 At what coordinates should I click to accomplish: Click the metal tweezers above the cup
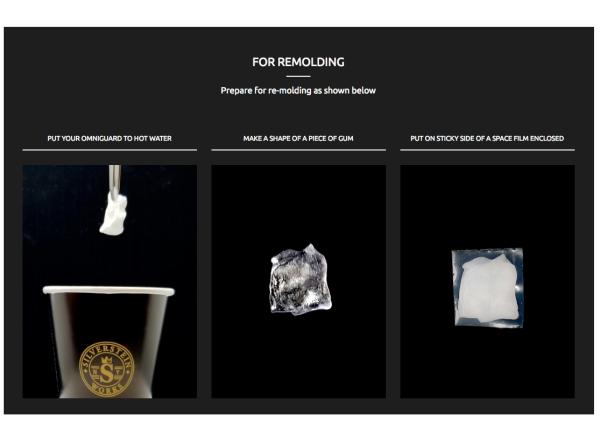[114, 181]
